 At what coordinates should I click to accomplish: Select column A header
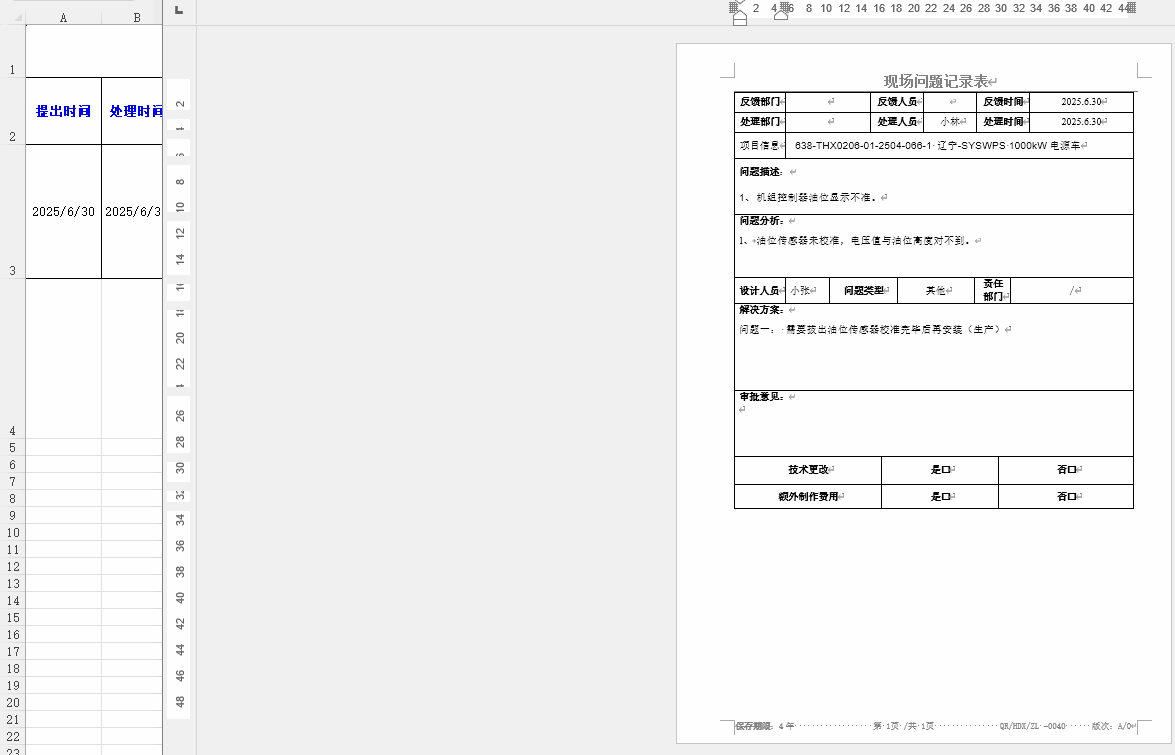[x=63, y=17]
